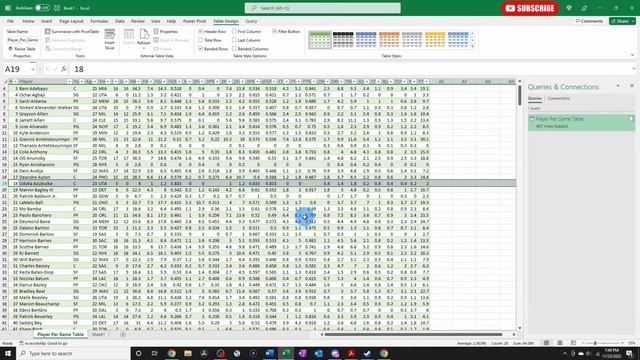Image resolution: width=640 pixels, height=360 pixels.
Task: Click the Normal view icon in status bar
Action: pyautogui.click(x=546, y=343)
